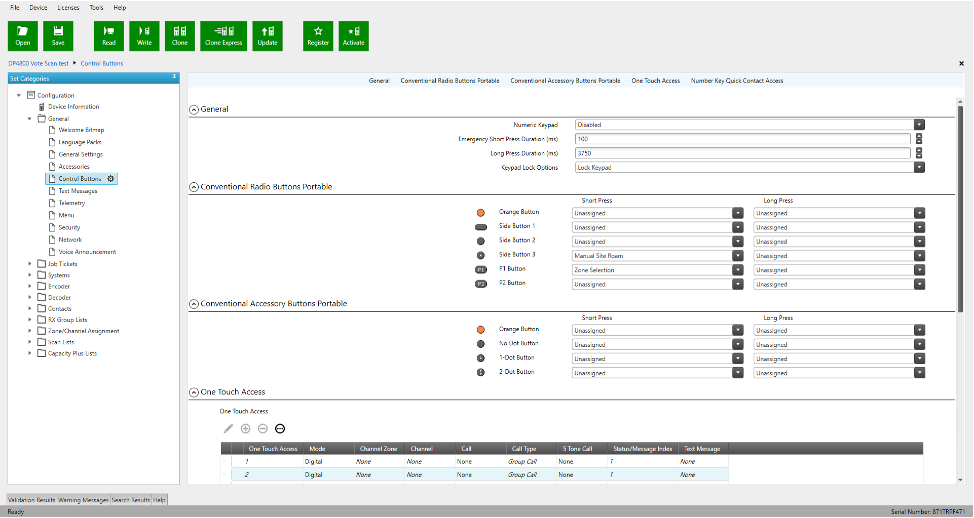The image size is (974, 518).
Task: Click the Long Press Duration input field
Action: click(x=742, y=153)
